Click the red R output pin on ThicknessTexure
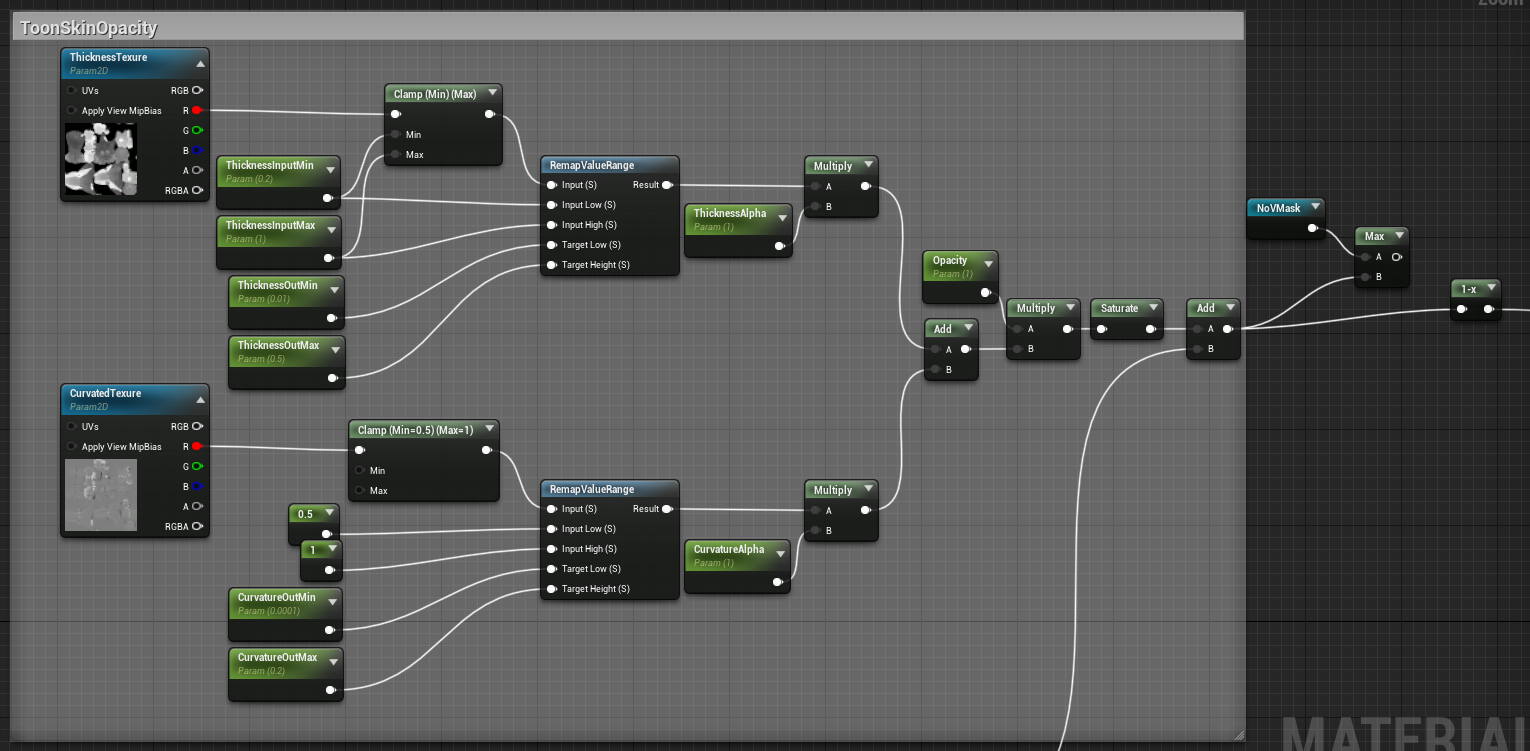 (197, 110)
